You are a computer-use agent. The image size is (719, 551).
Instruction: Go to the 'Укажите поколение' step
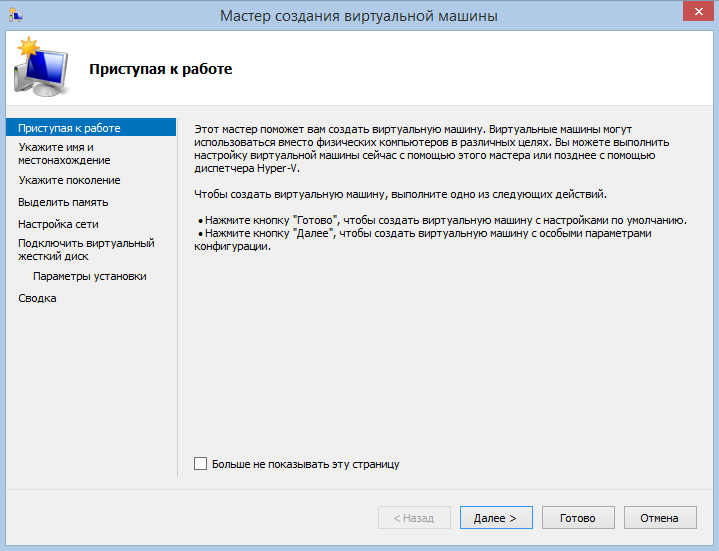(69, 180)
